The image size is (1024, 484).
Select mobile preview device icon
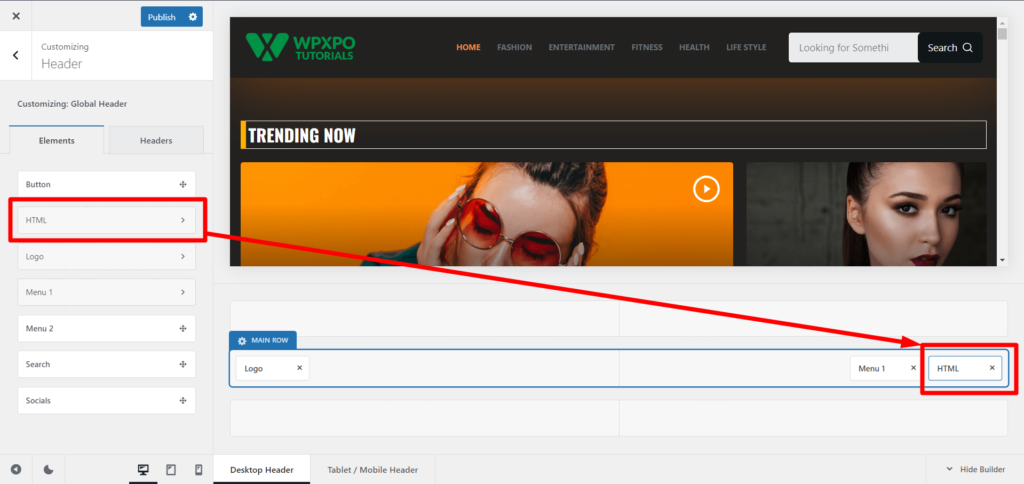point(199,470)
